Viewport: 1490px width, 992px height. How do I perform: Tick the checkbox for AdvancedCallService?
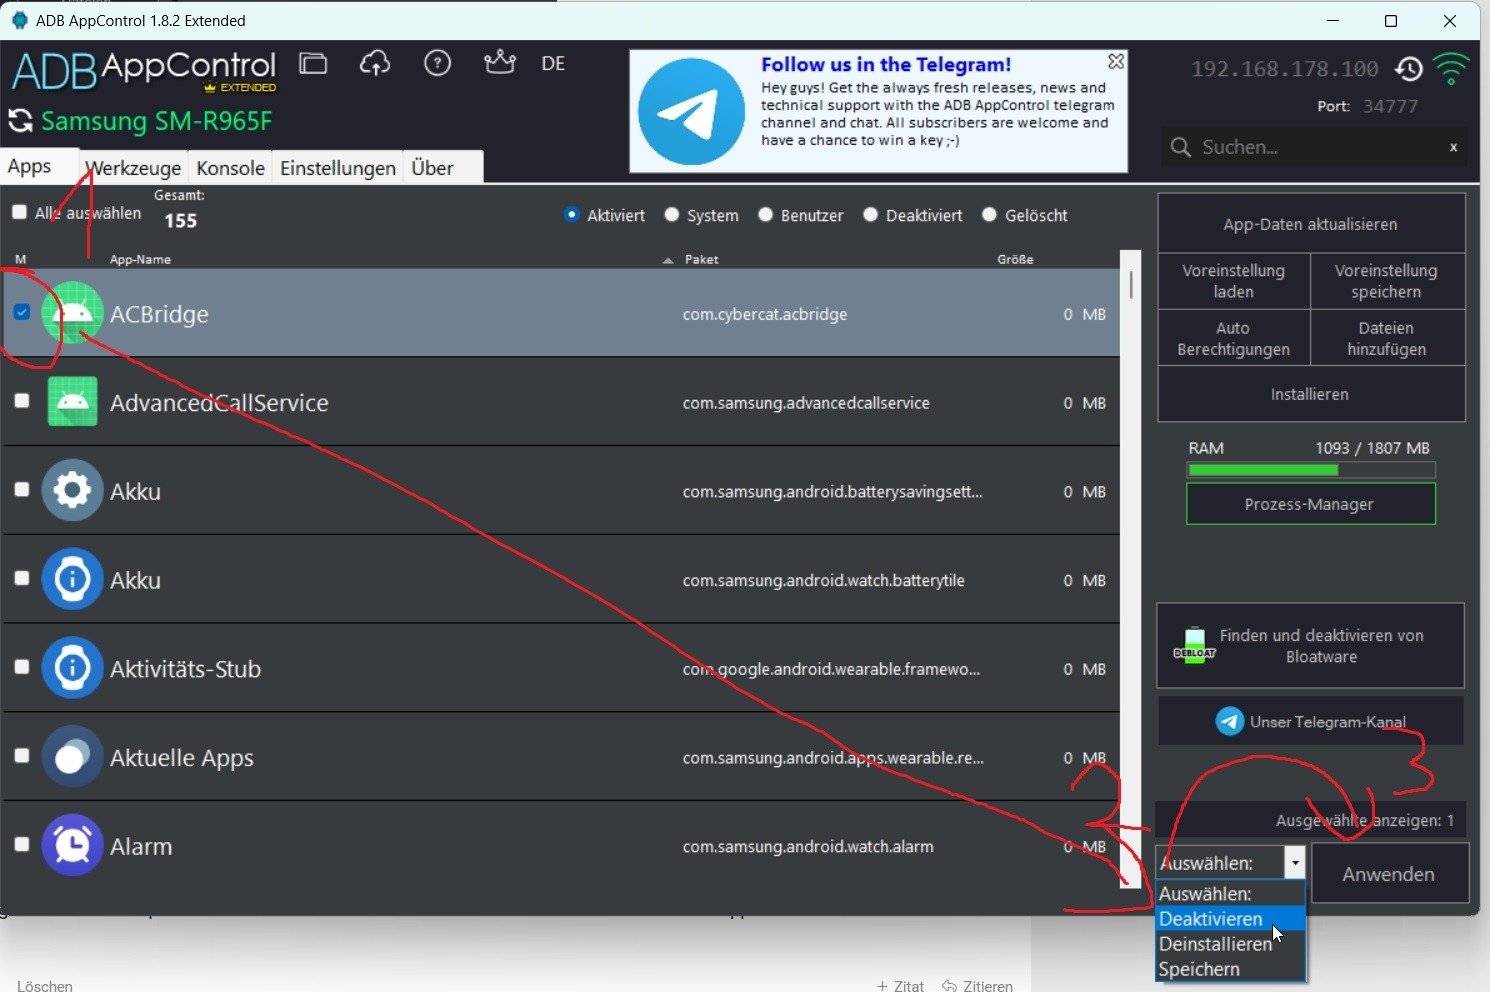21,401
